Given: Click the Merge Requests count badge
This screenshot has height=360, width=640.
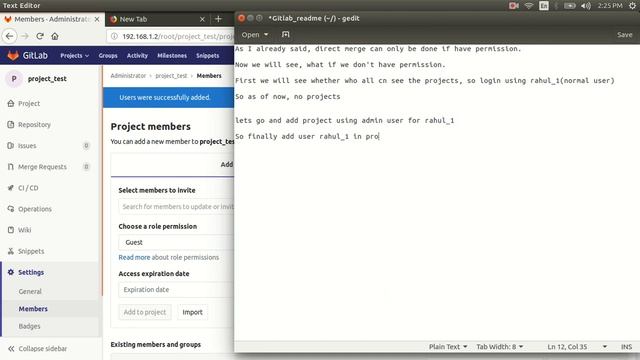Looking at the screenshot, I should click(86, 167).
